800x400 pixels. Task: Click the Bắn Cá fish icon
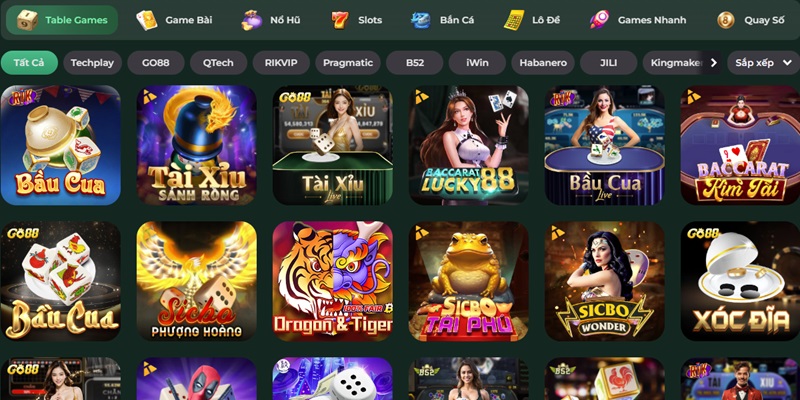(x=421, y=20)
